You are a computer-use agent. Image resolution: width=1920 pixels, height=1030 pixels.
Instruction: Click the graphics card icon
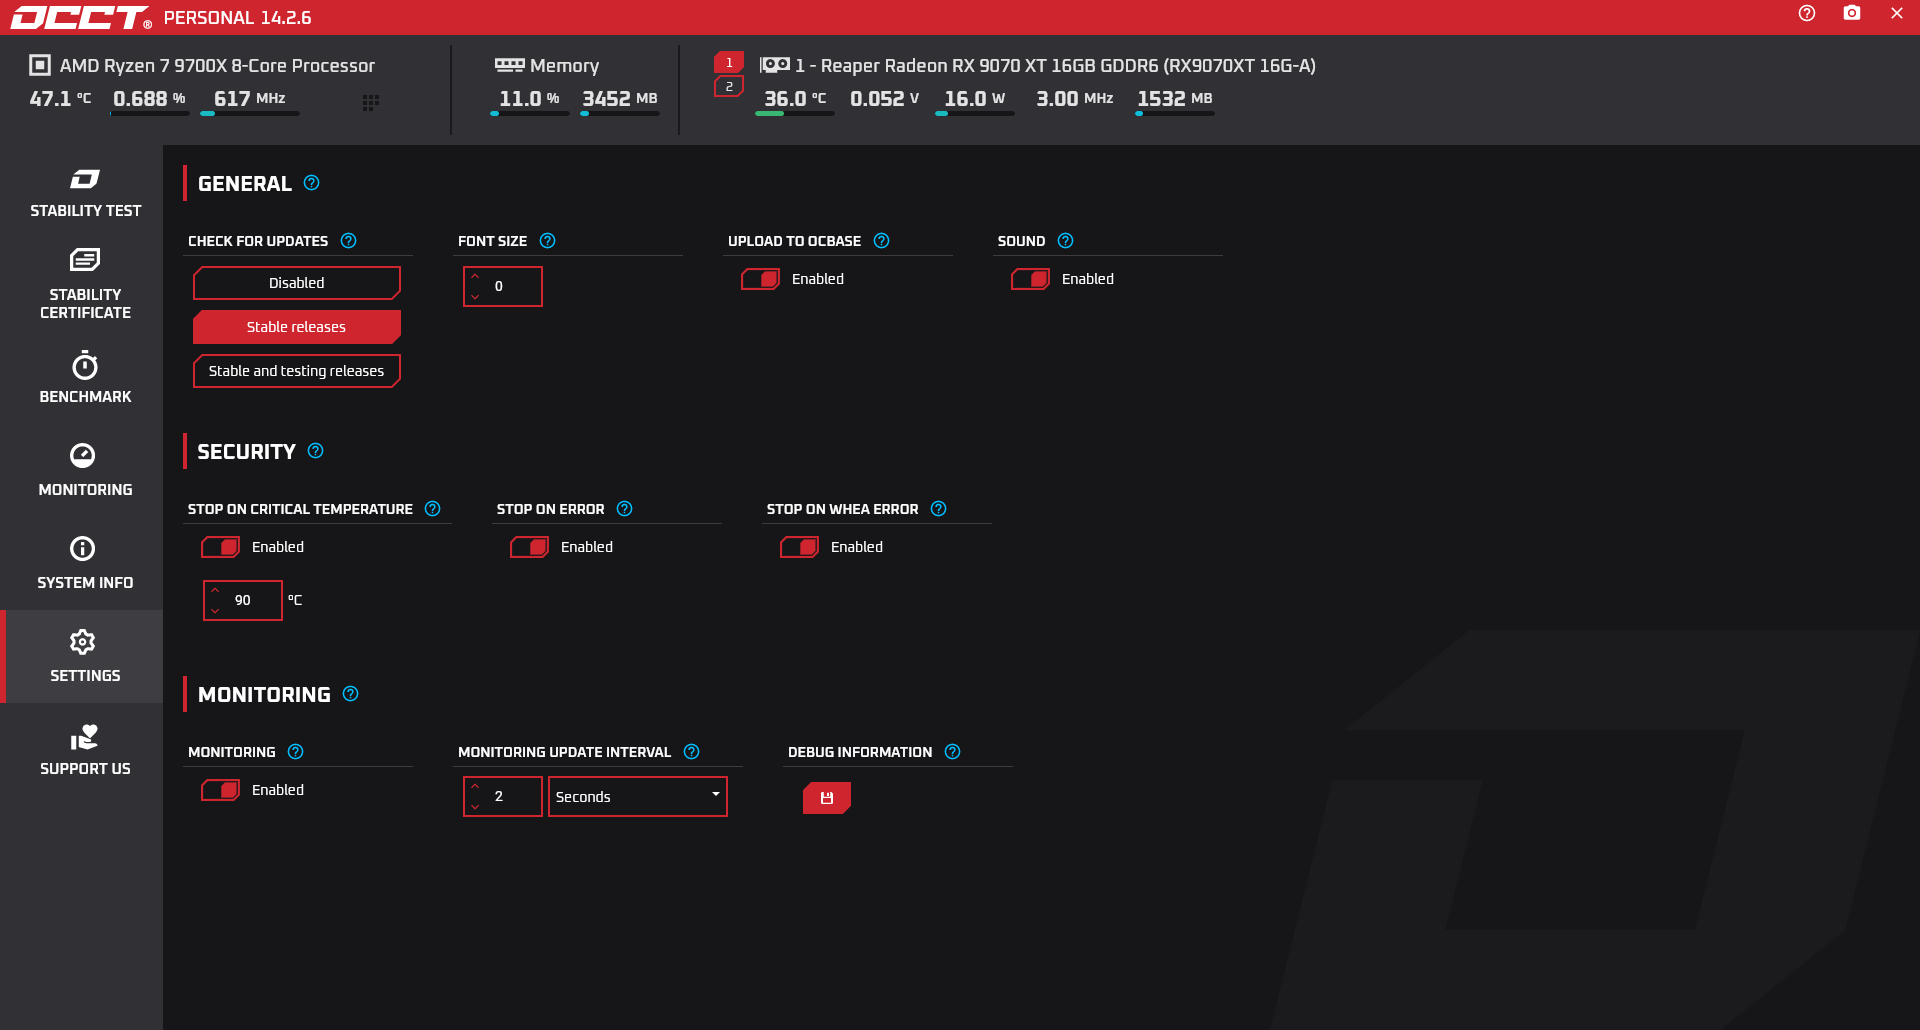click(774, 65)
